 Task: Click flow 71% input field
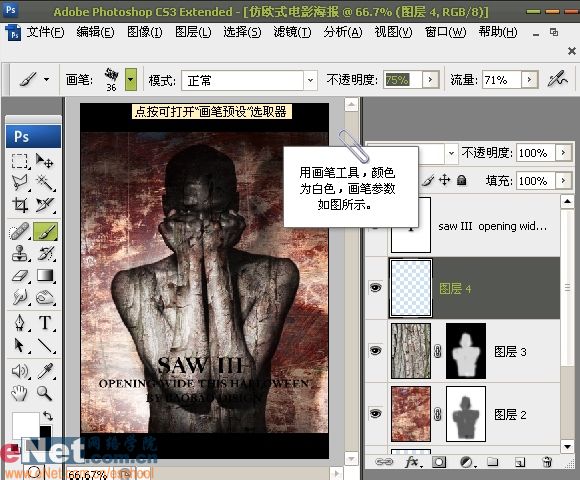(502, 80)
